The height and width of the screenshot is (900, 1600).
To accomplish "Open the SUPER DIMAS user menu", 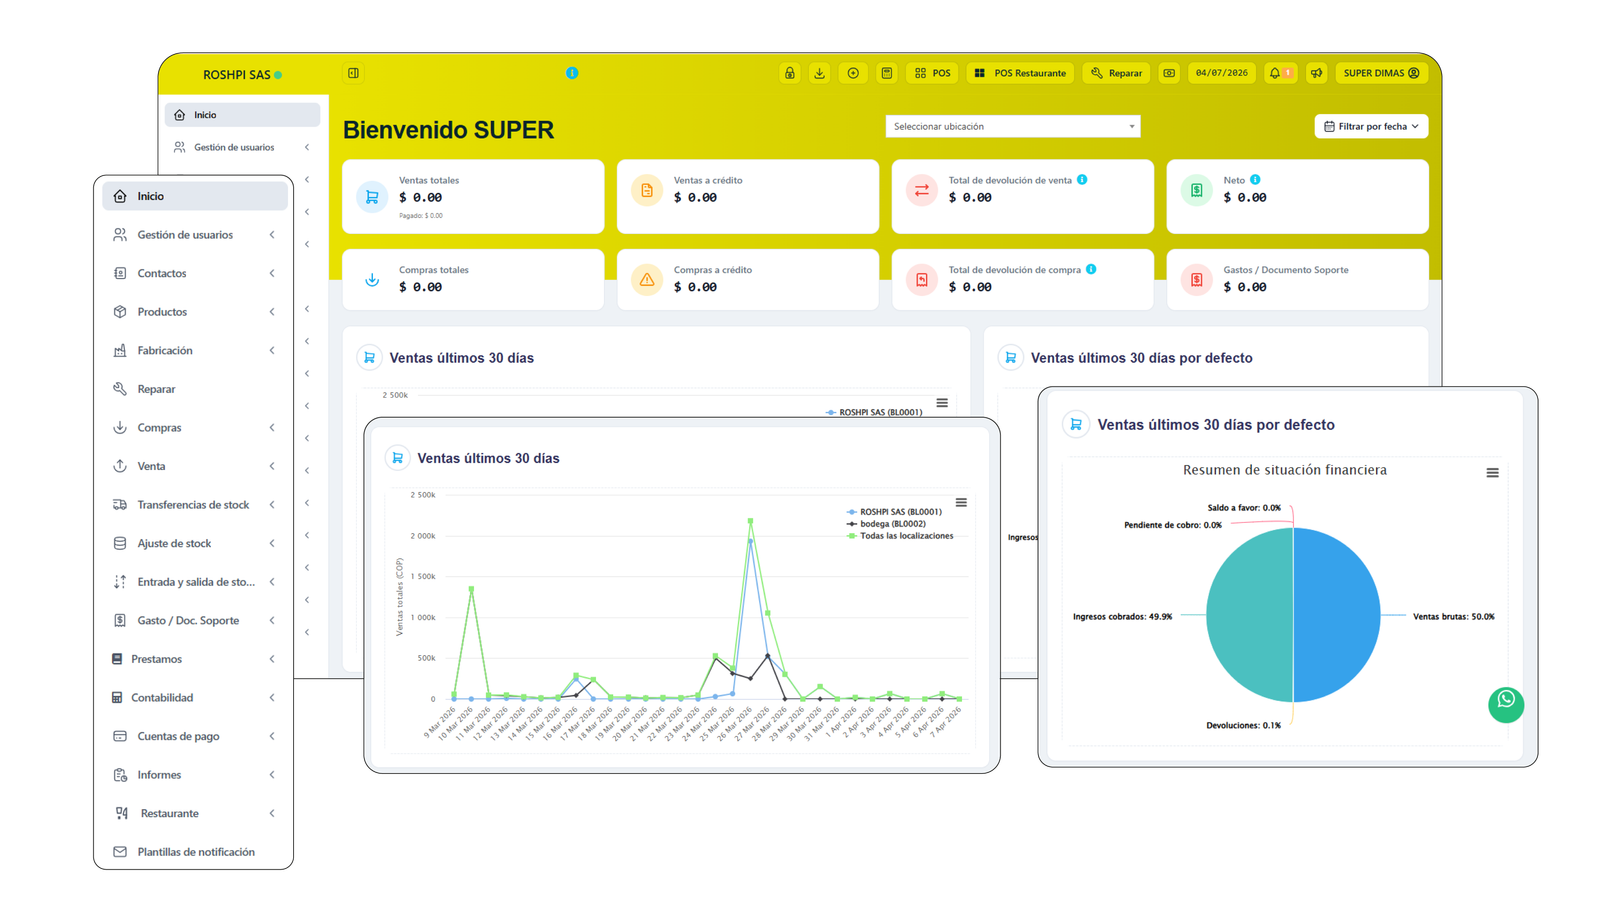I will coord(1381,73).
